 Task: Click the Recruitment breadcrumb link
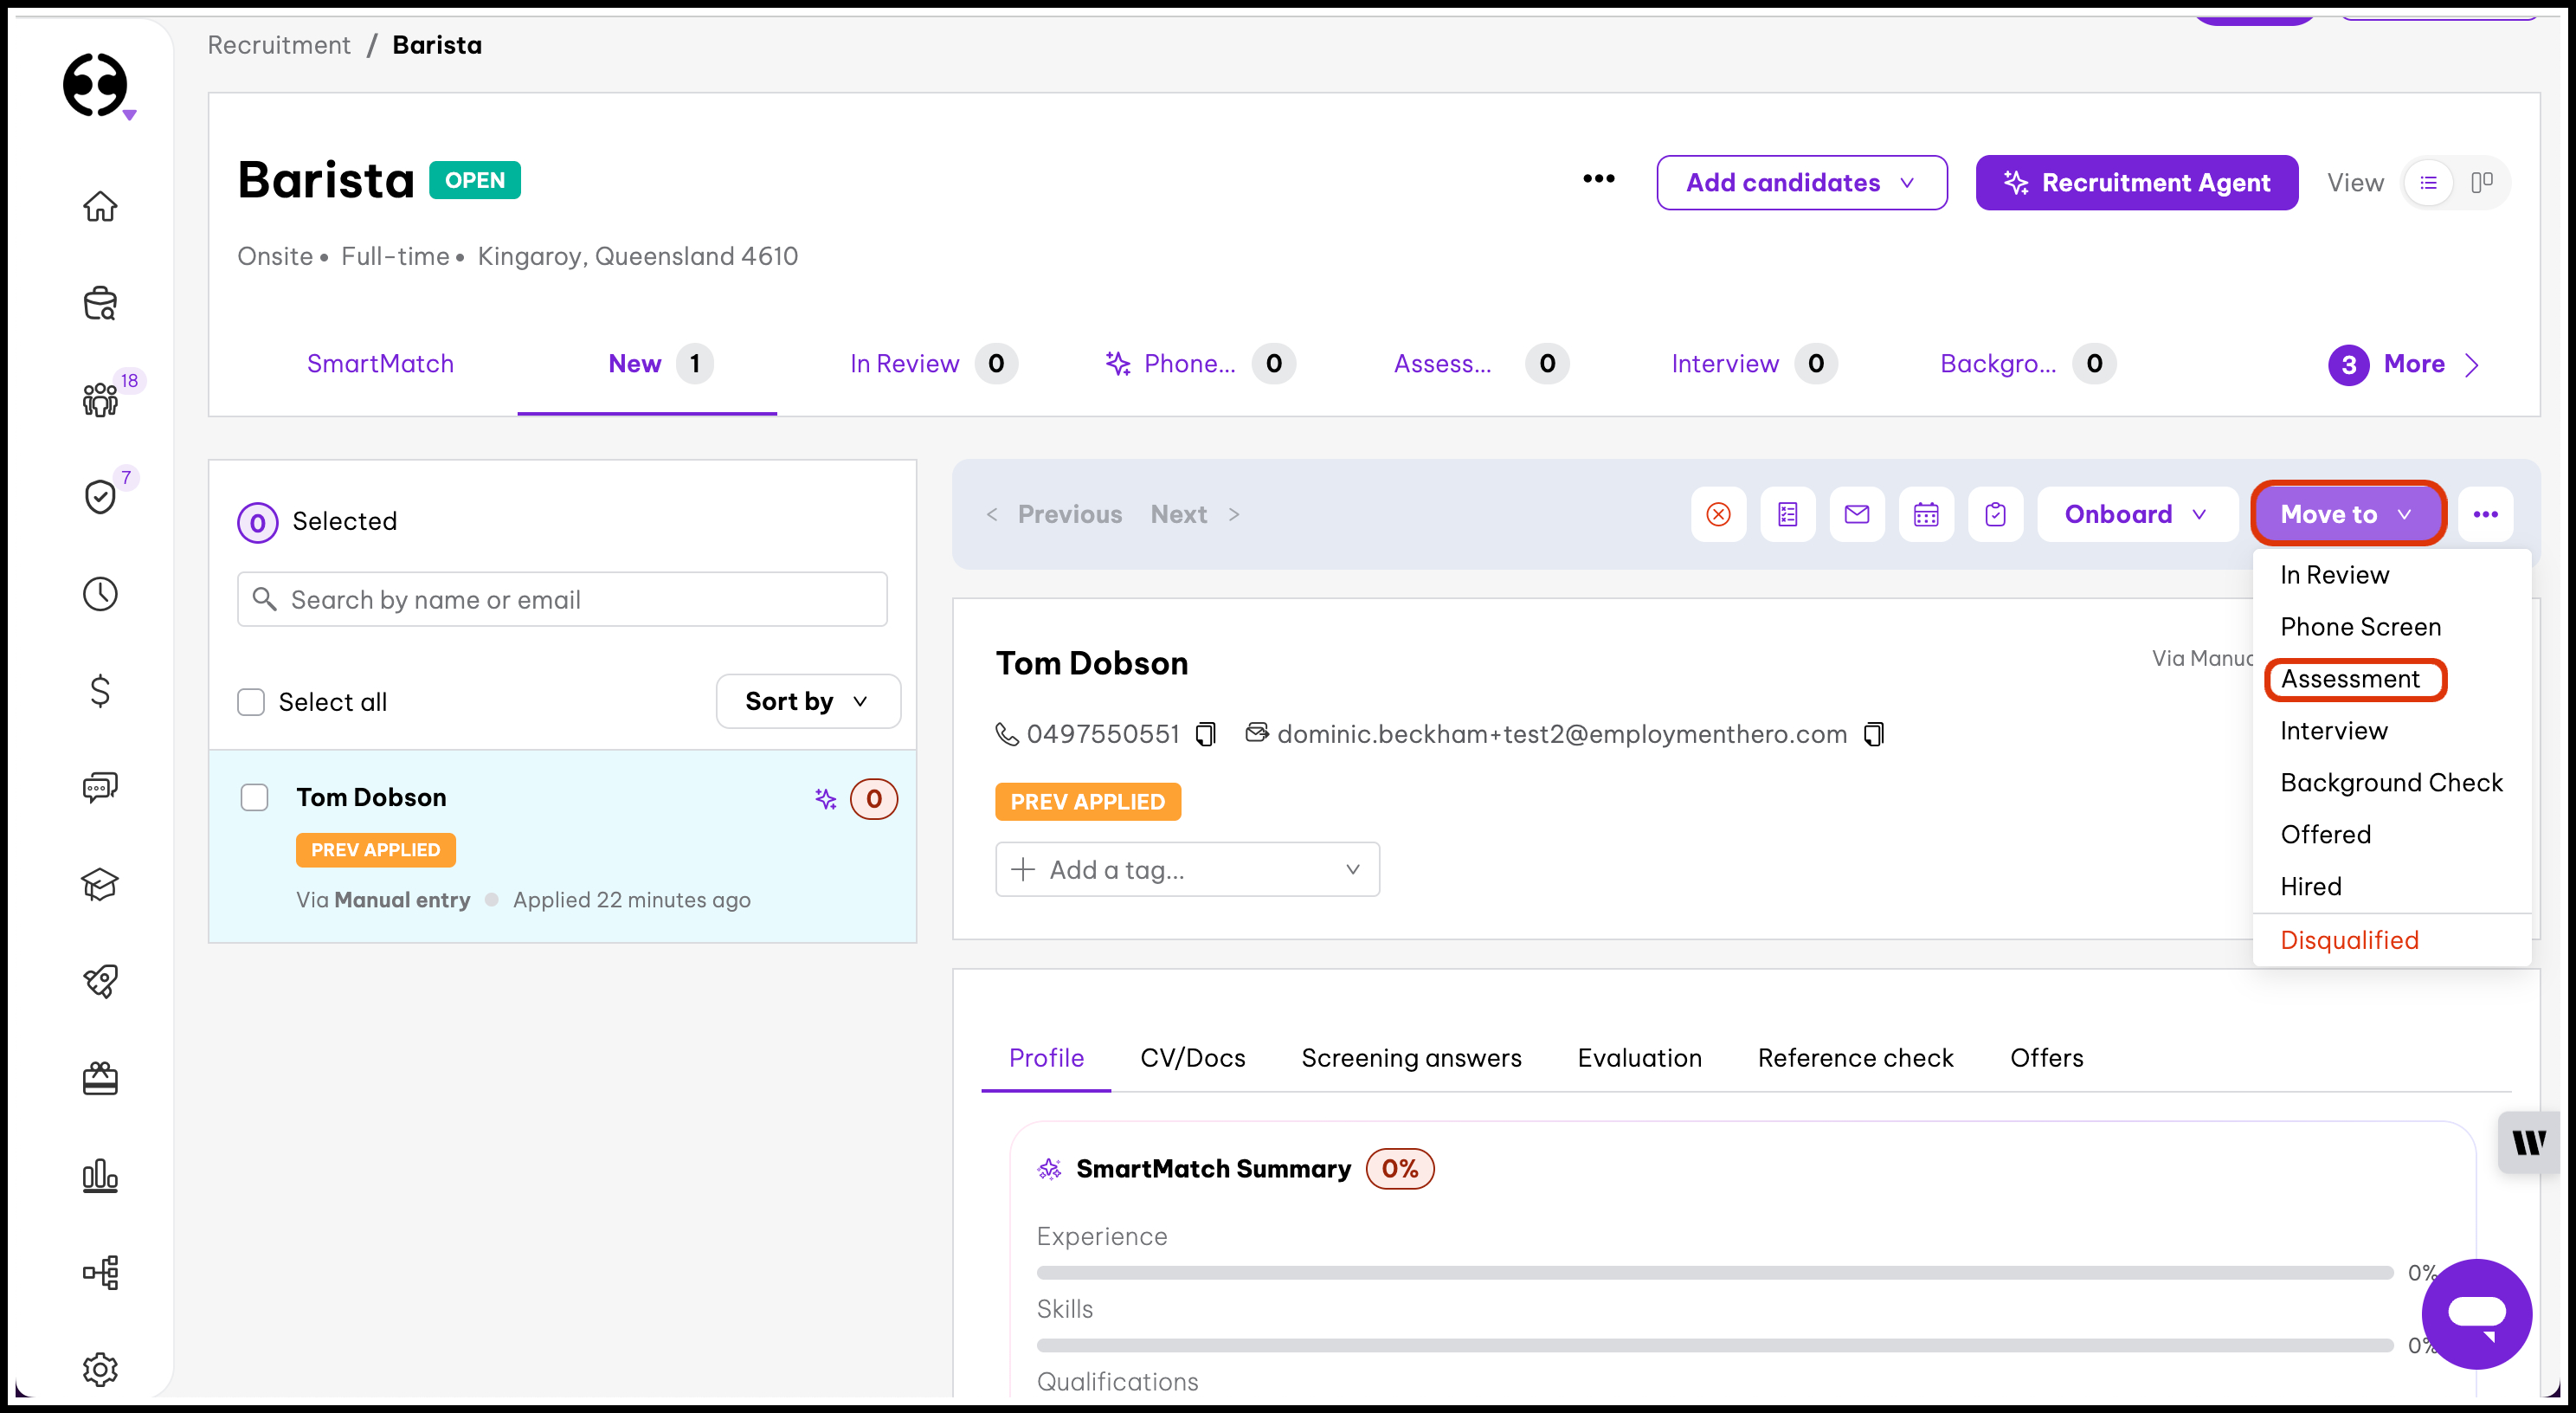click(279, 45)
